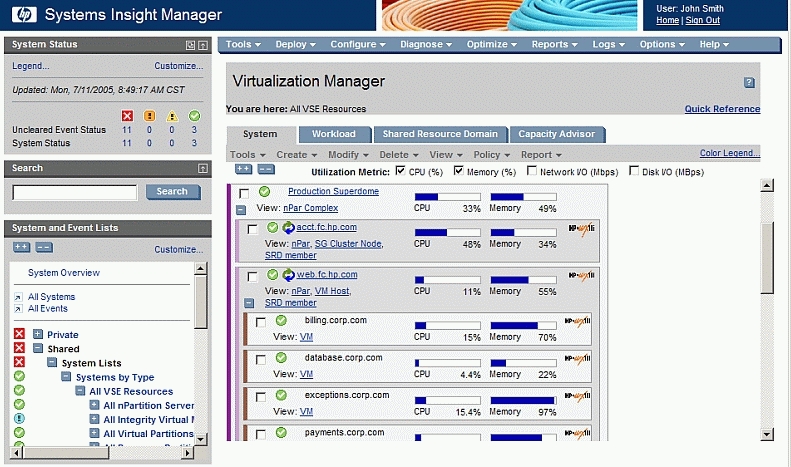Click the minor yellow warning status icon
The height and width of the screenshot is (467, 791).
(172, 116)
